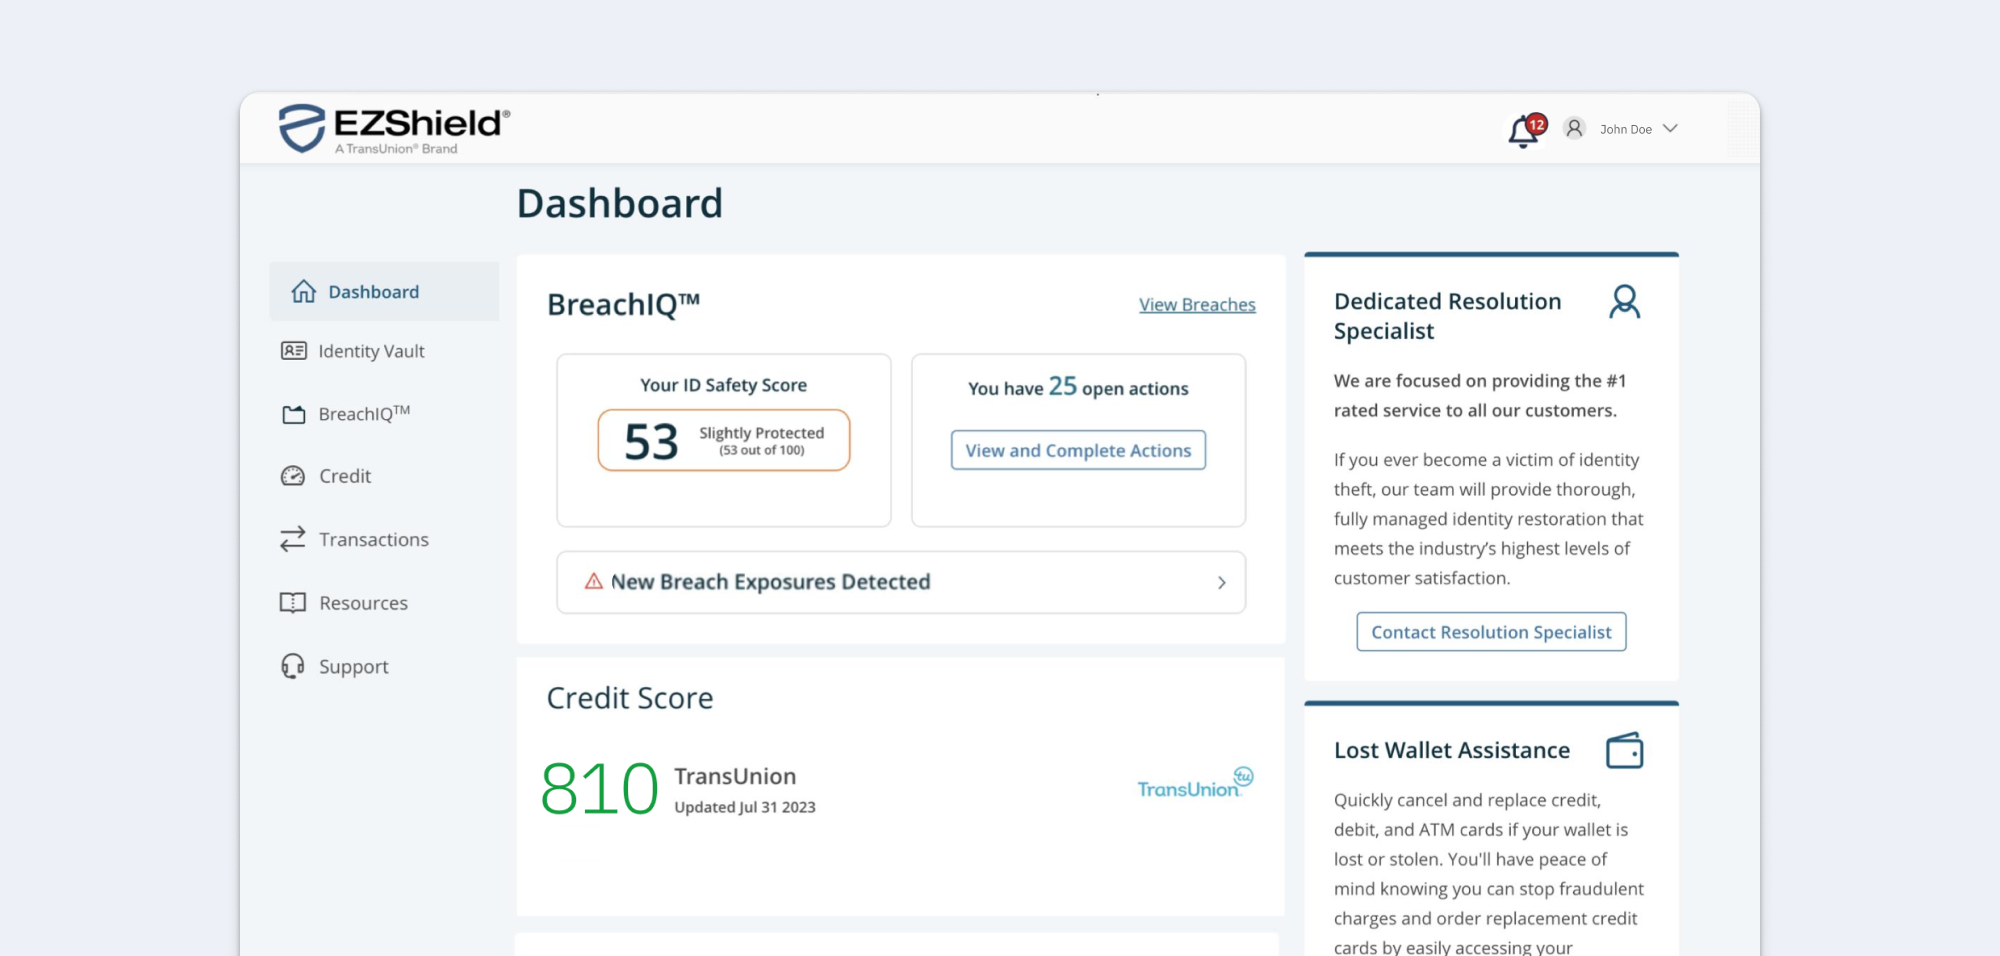Image resolution: width=2000 pixels, height=956 pixels.
Task: Click the Updated Jul 31 2023 text
Action: coord(745,807)
